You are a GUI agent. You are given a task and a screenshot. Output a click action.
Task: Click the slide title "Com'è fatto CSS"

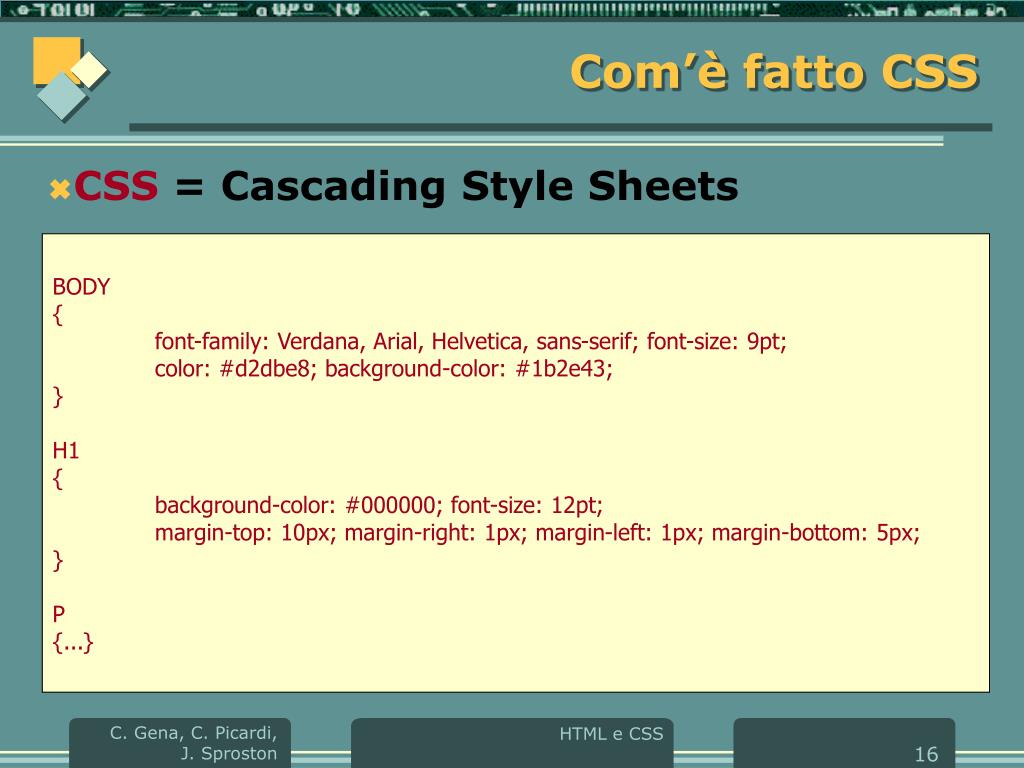pyautogui.click(x=775, y=72)
